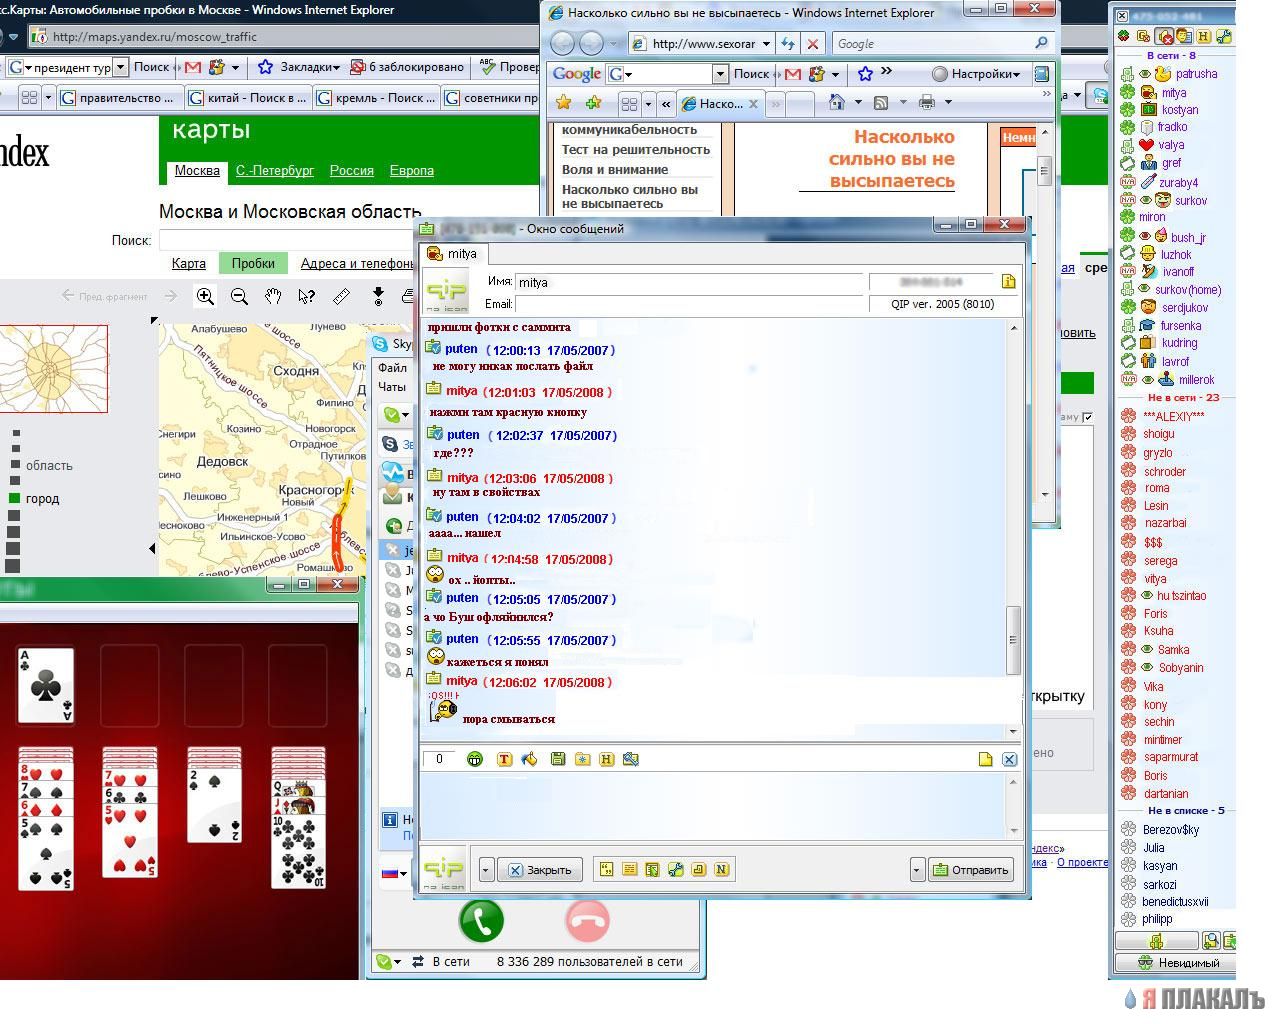
Task: Collapse the "В сети - 8" contact group
Action: pos(1171,55)
